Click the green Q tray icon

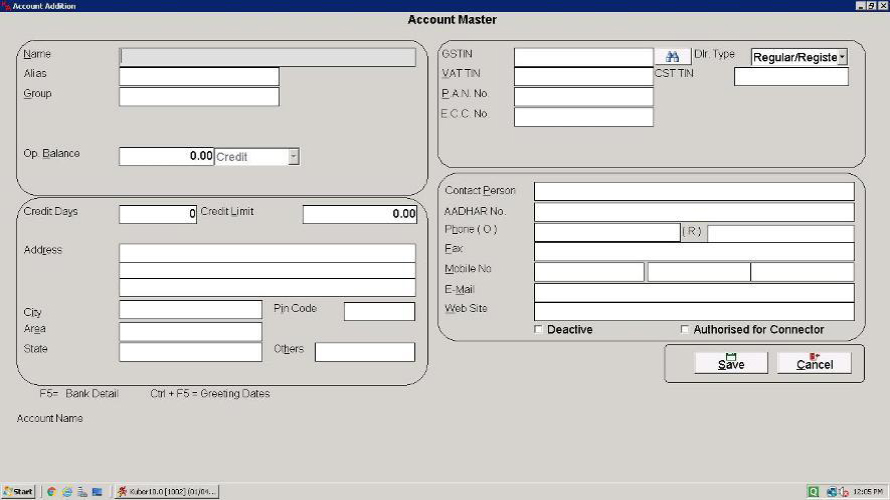pyautogui.click(x=813, y=491)
